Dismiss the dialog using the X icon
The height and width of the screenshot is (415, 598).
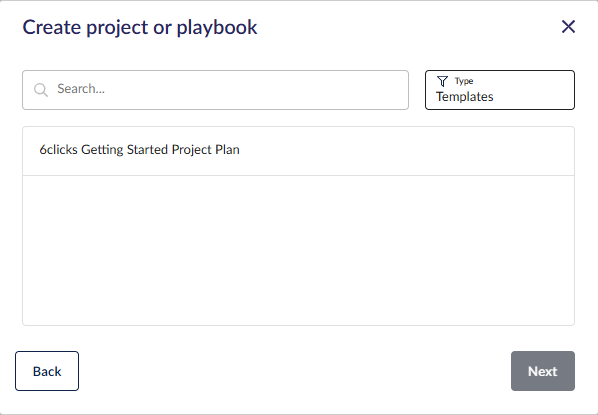568,27
